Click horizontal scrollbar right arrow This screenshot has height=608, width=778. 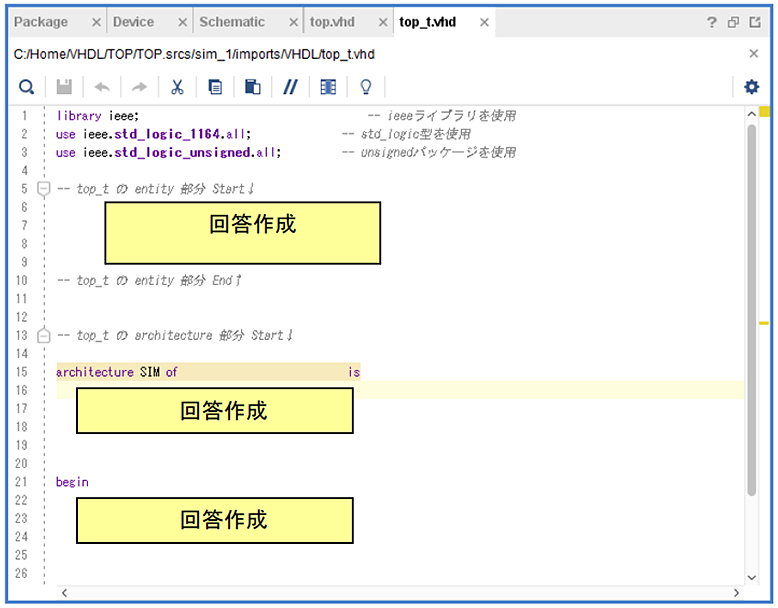point(736,593)
